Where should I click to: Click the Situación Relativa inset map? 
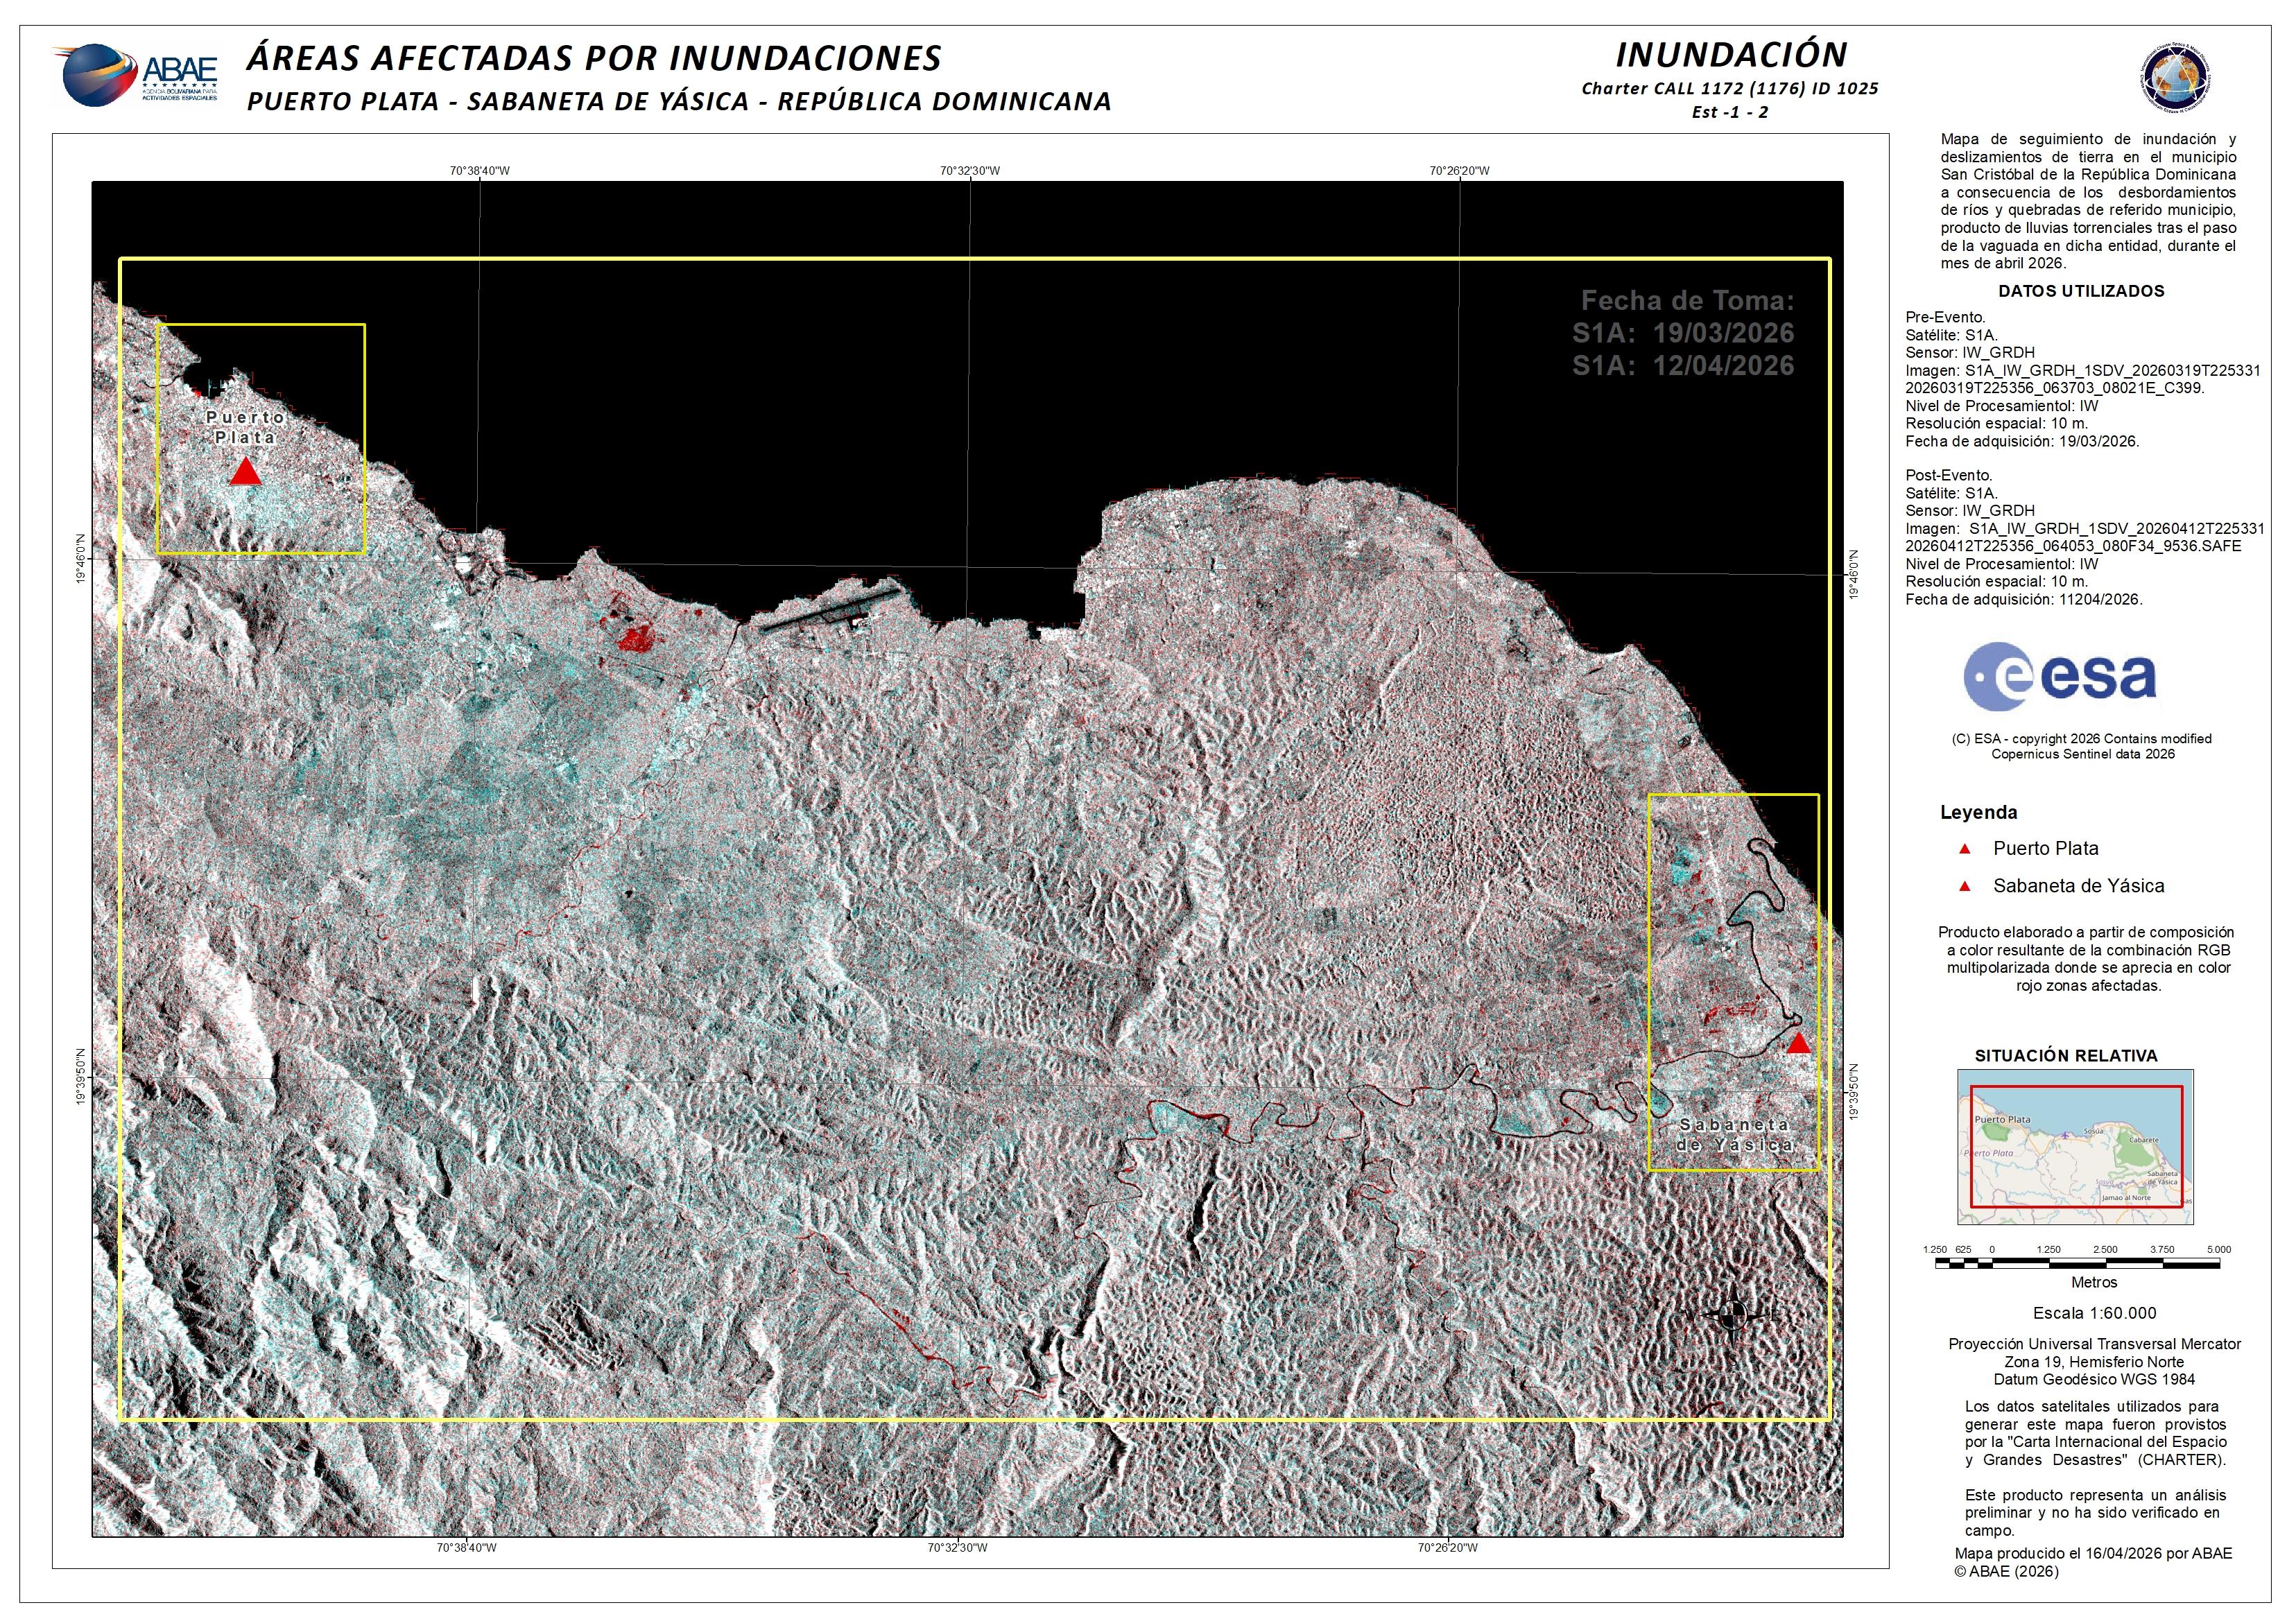pyautogui.click(x=2075, y=1146)
